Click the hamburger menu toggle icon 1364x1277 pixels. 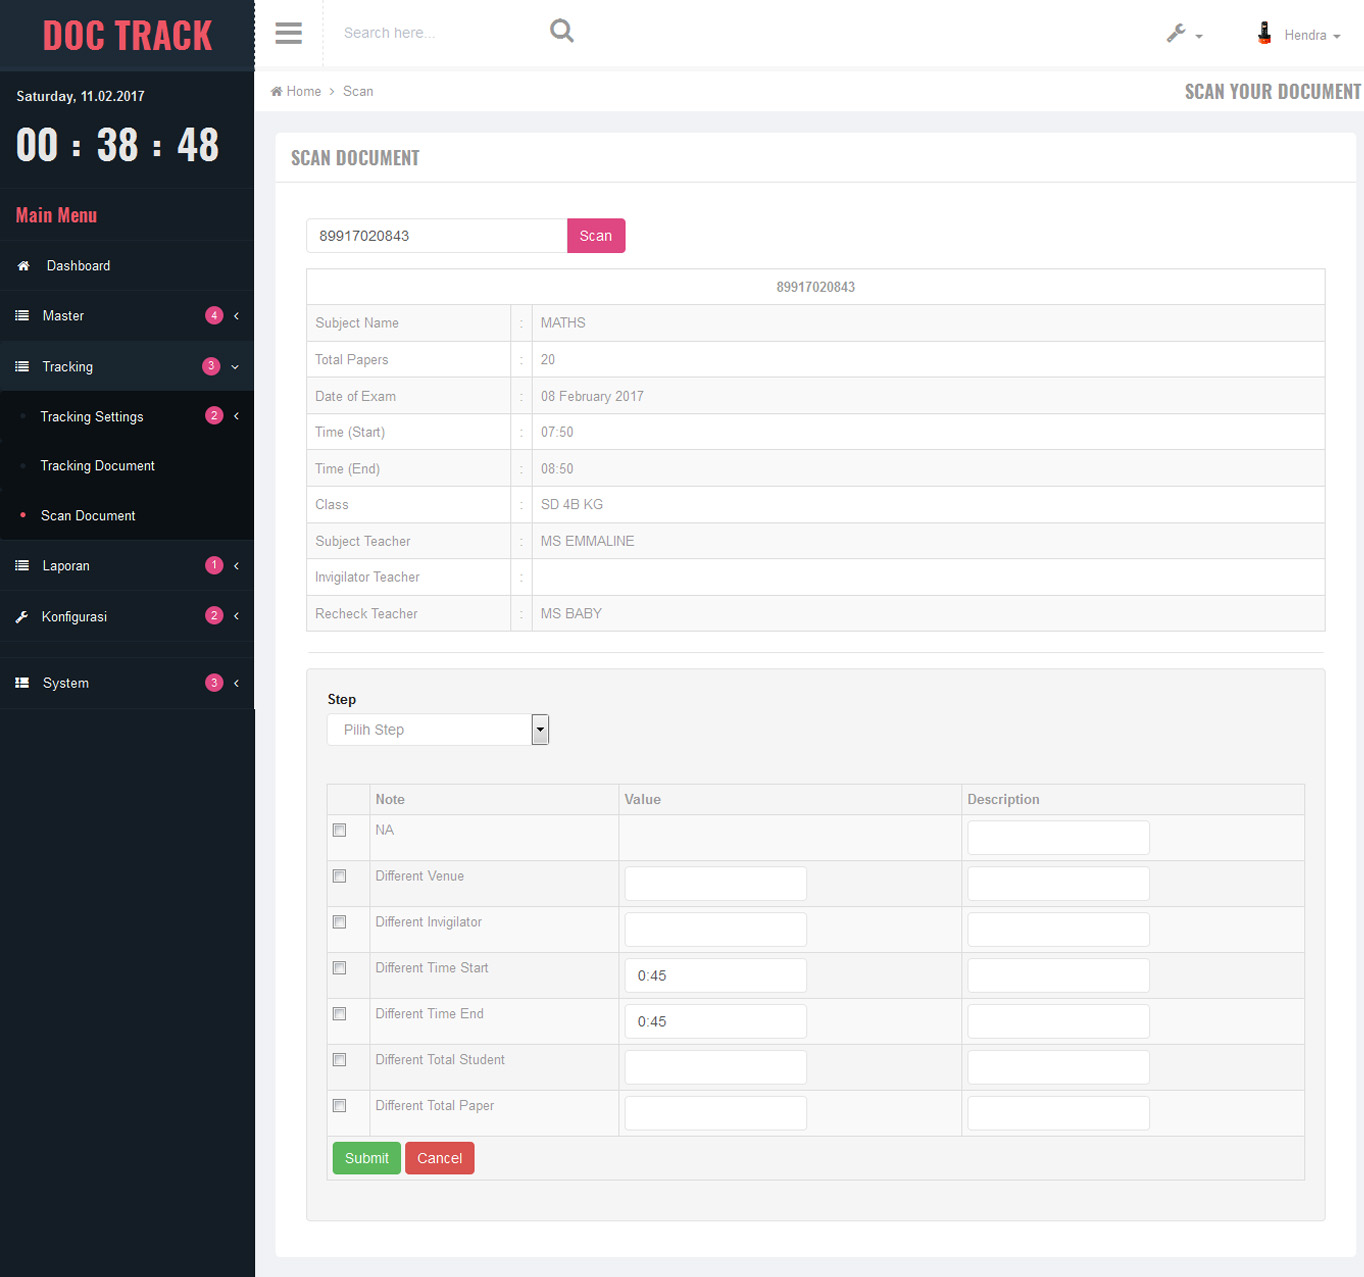(x=288, y=33)
